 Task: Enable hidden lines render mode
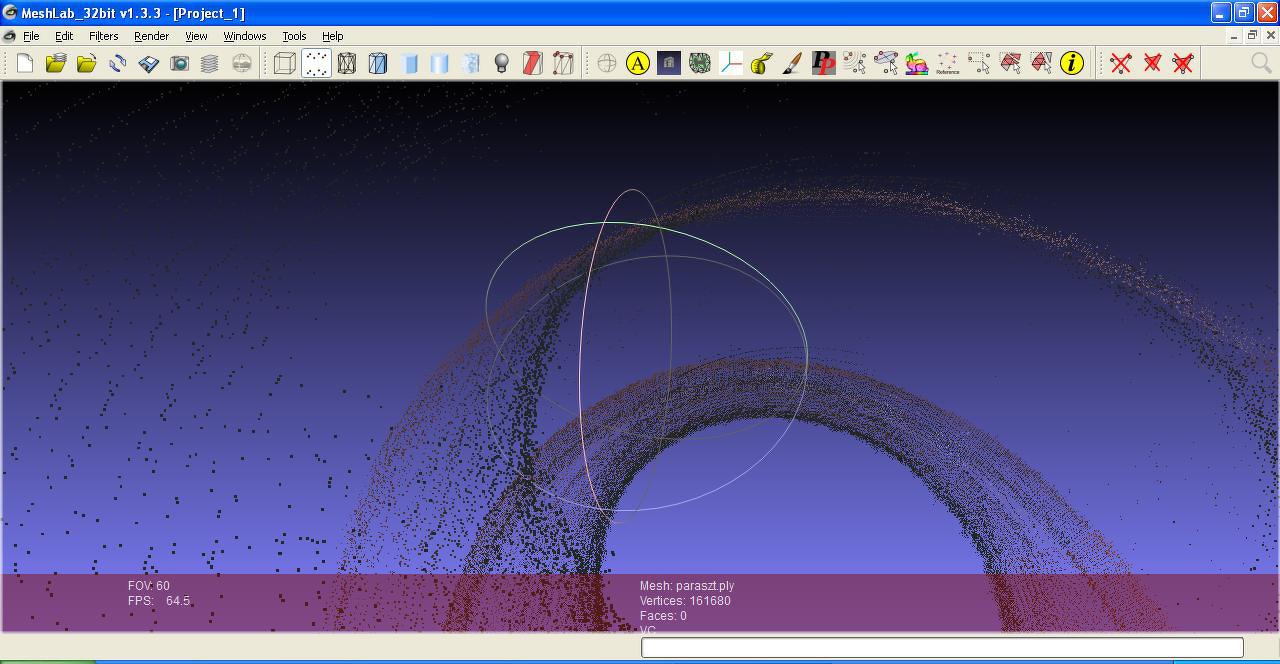coord(378,63)
